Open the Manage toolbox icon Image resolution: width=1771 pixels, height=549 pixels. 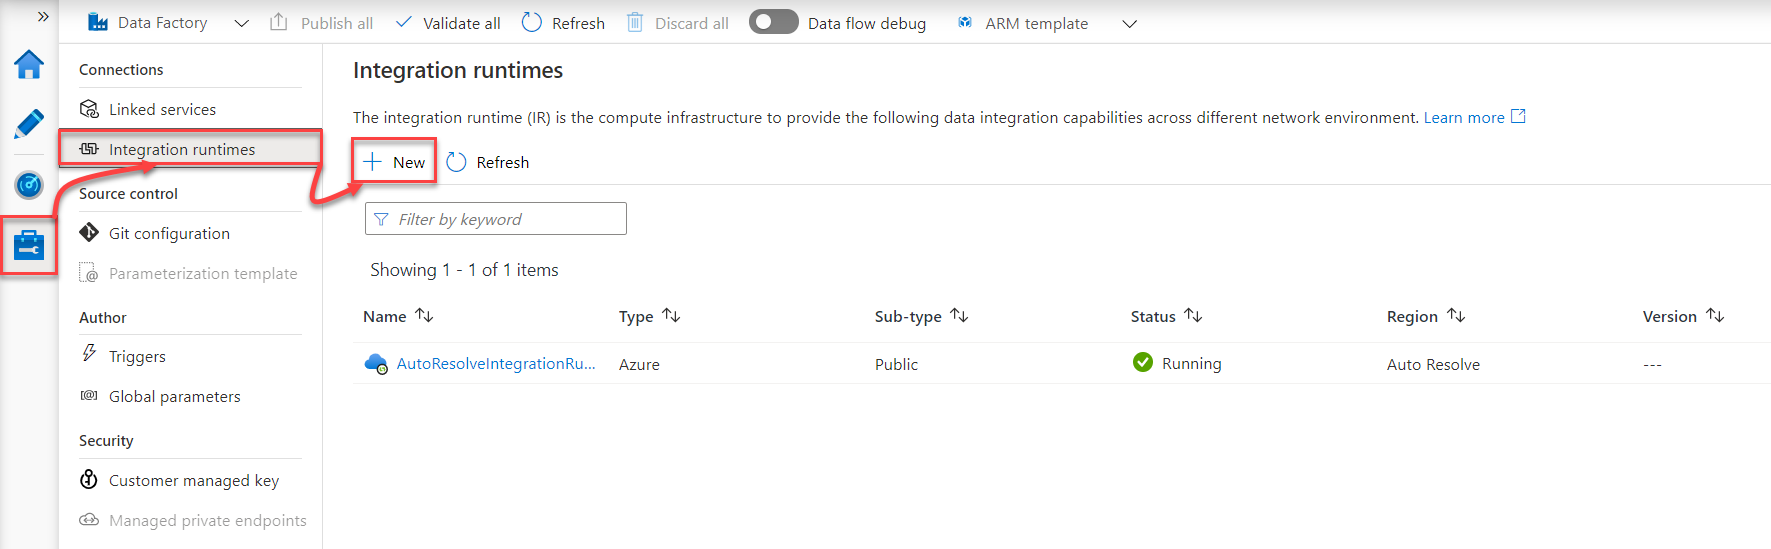click(x=29, y=245)
